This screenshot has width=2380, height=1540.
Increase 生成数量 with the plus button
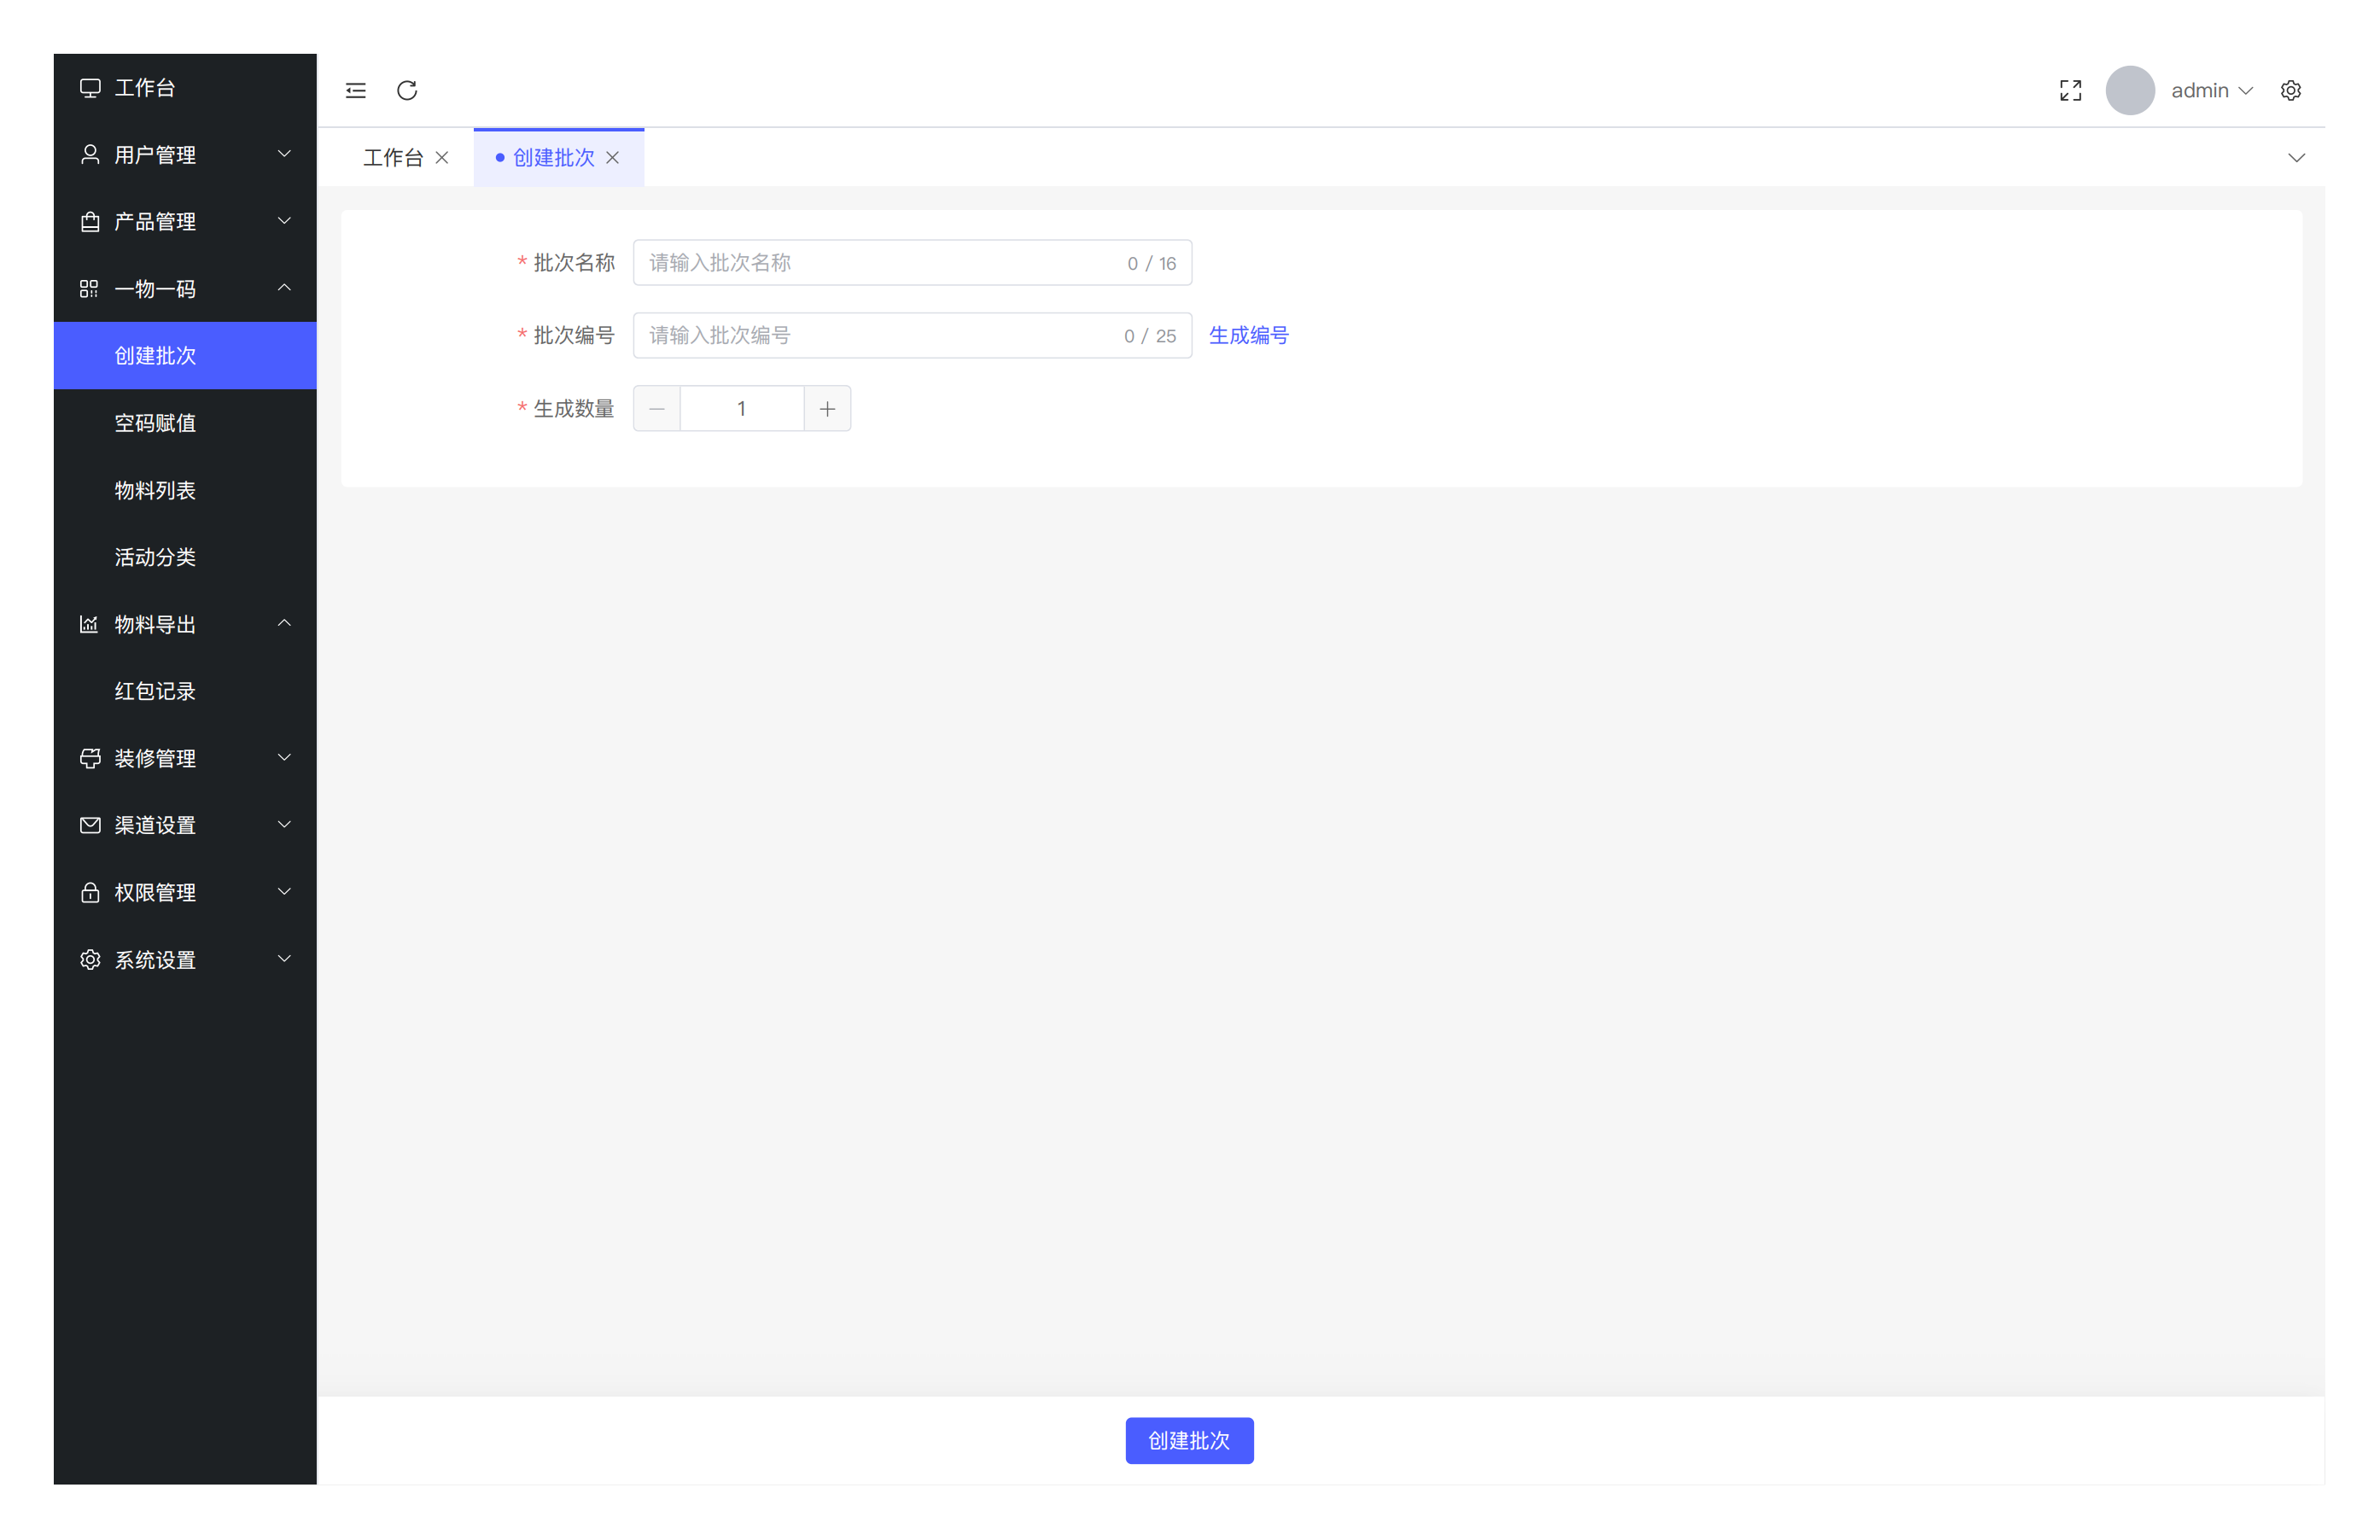[x=827, y=408]
